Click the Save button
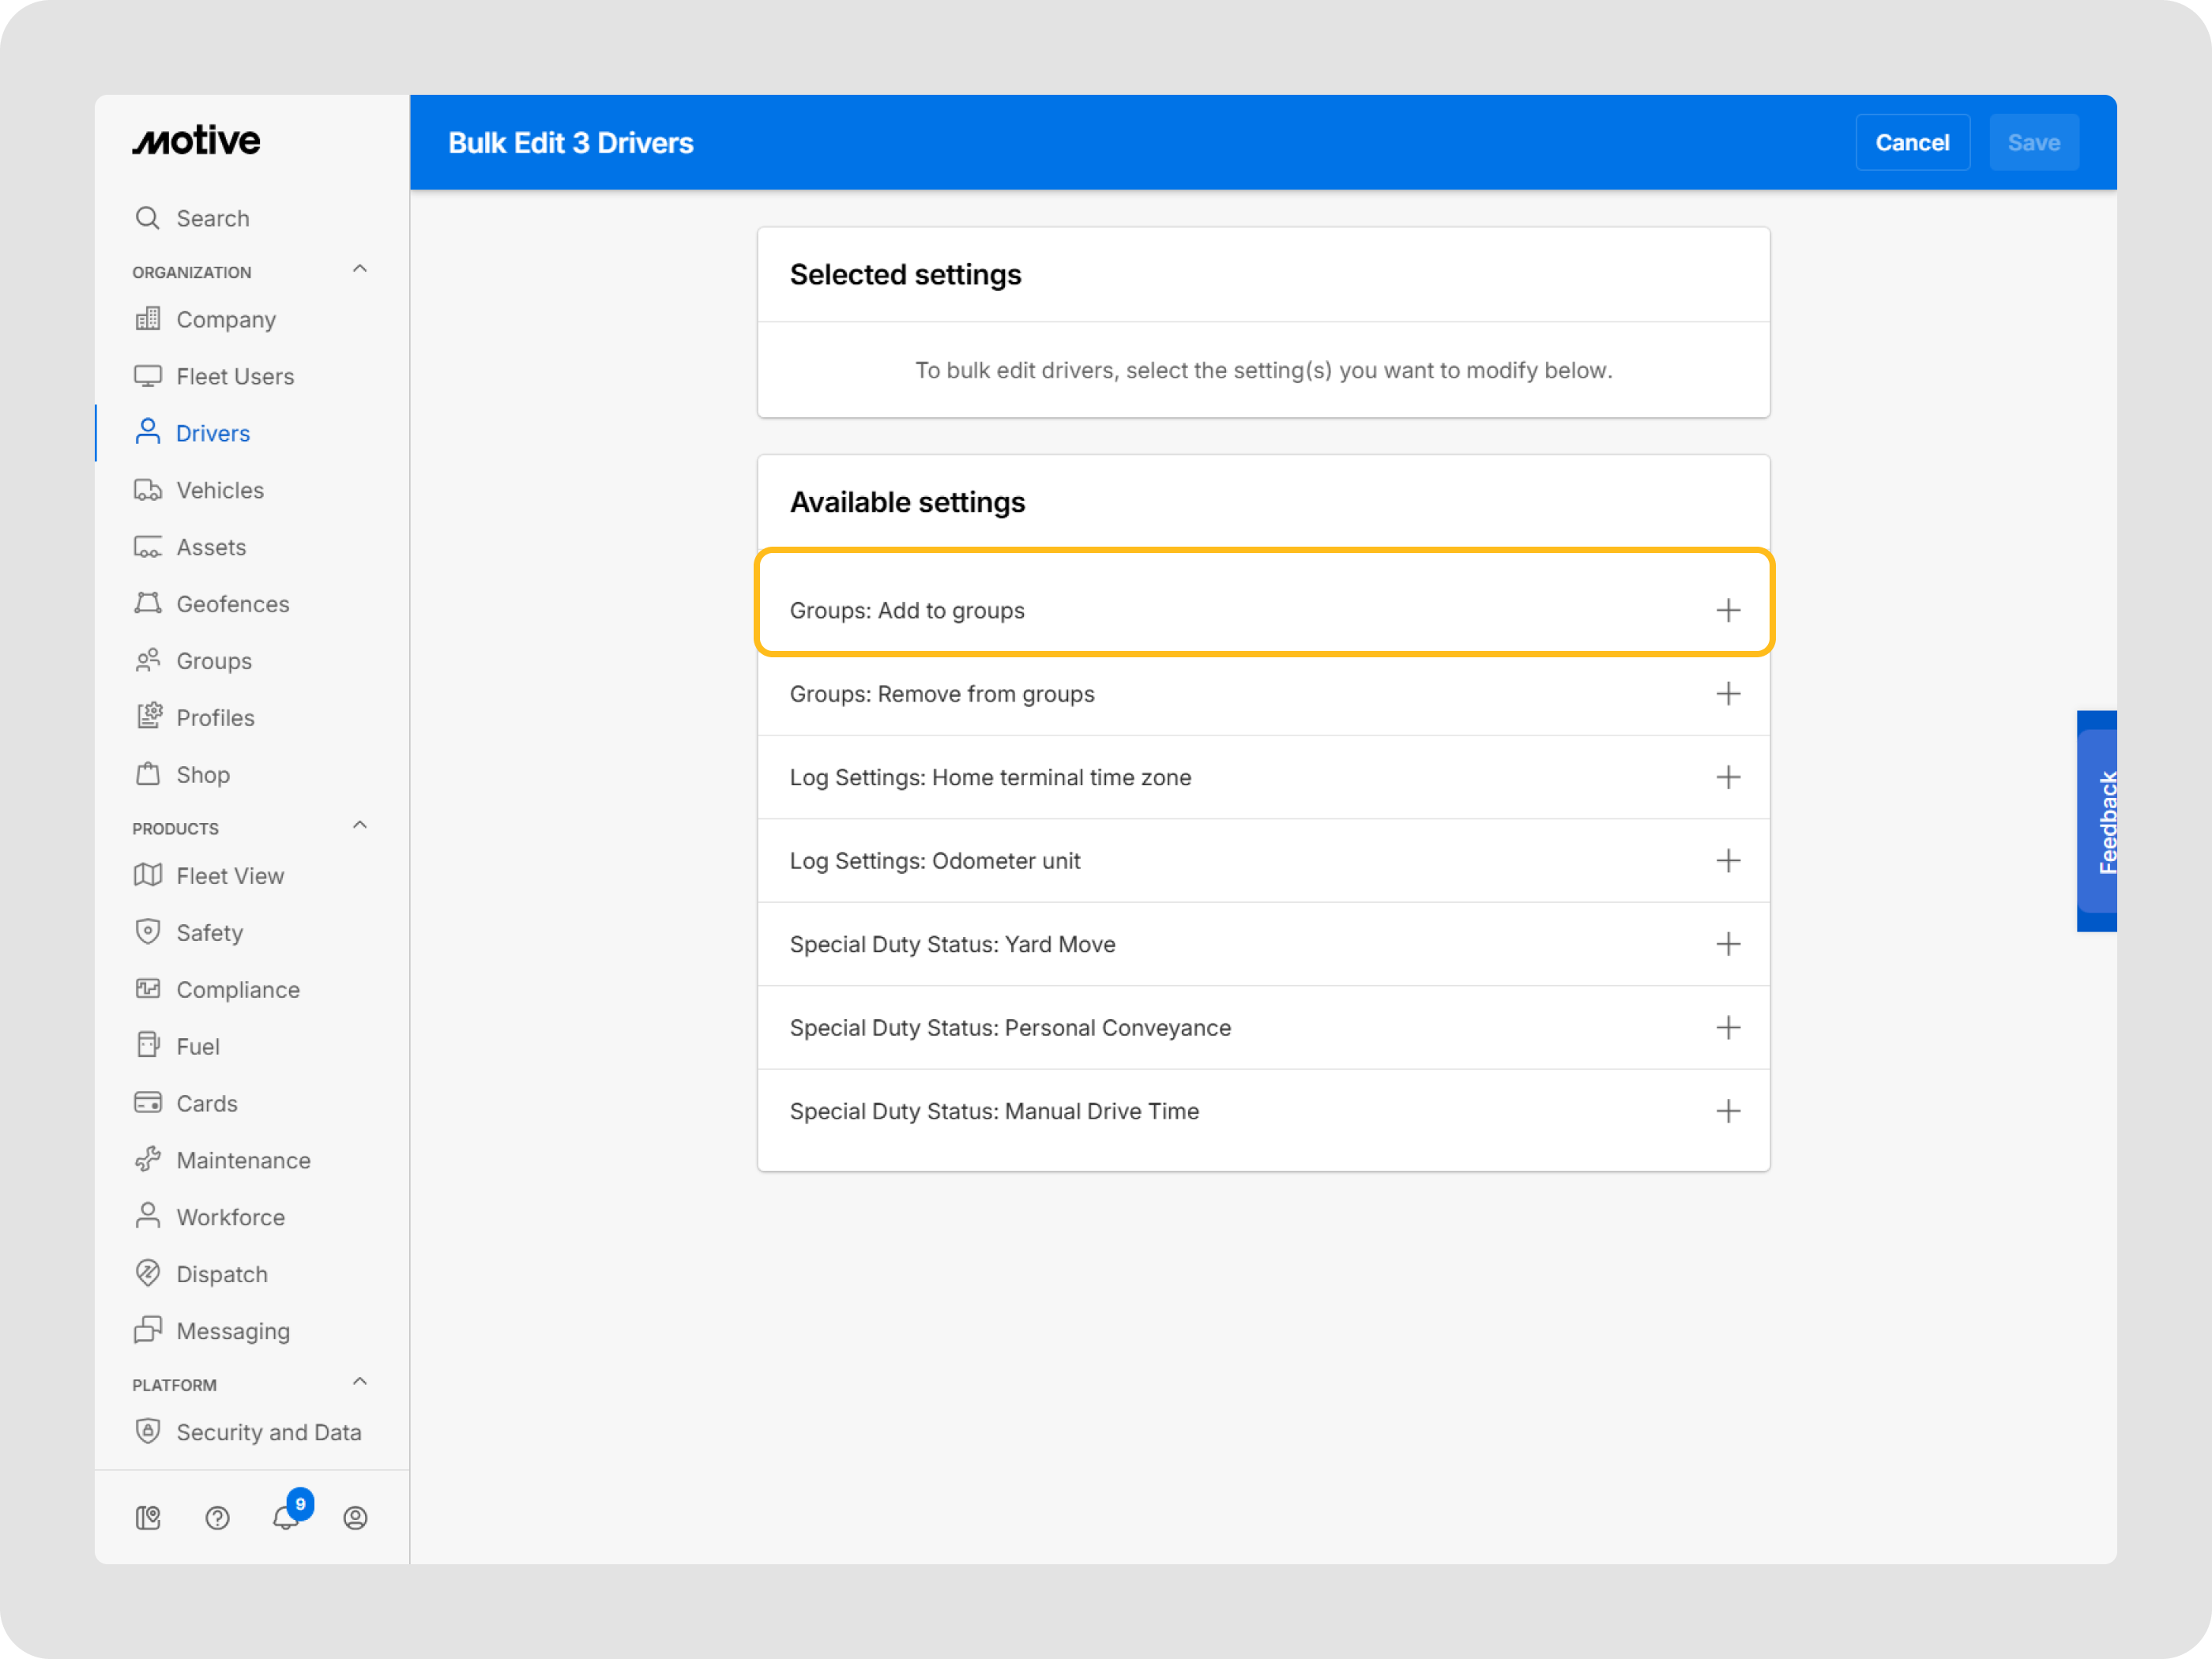 (2033, 143)
